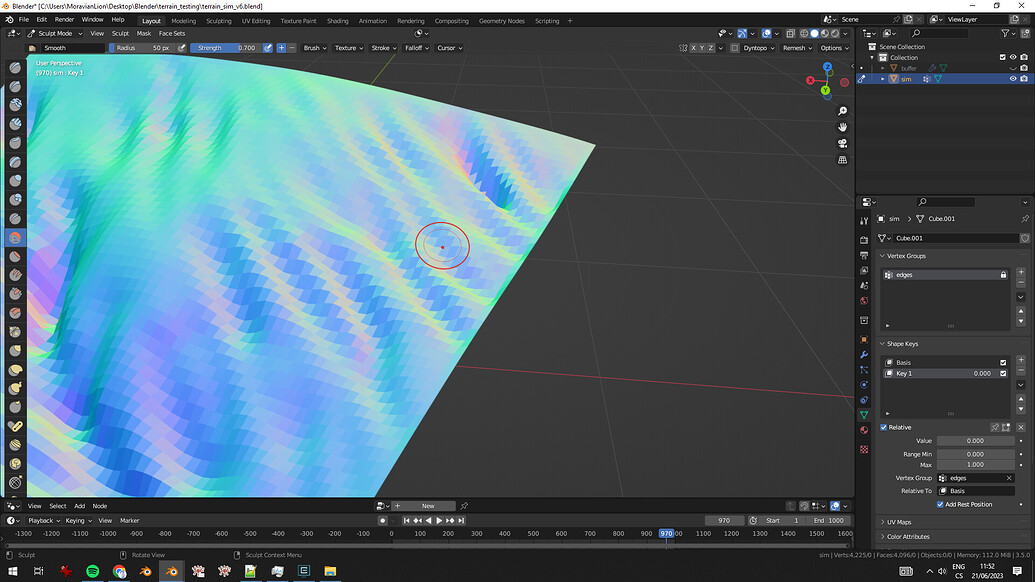Viewport: 1035px width, 582px height.
Task: Enable the Dyntopo checkbox in header
Action: click(735, 48)
